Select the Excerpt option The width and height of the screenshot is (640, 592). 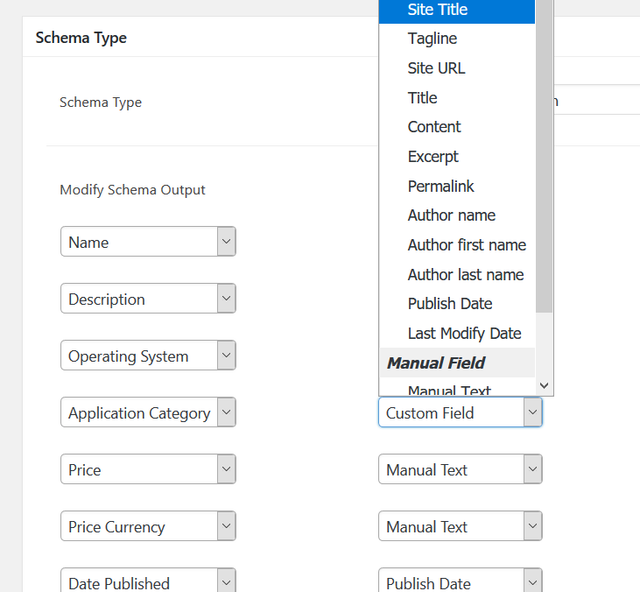click(457, 156)
